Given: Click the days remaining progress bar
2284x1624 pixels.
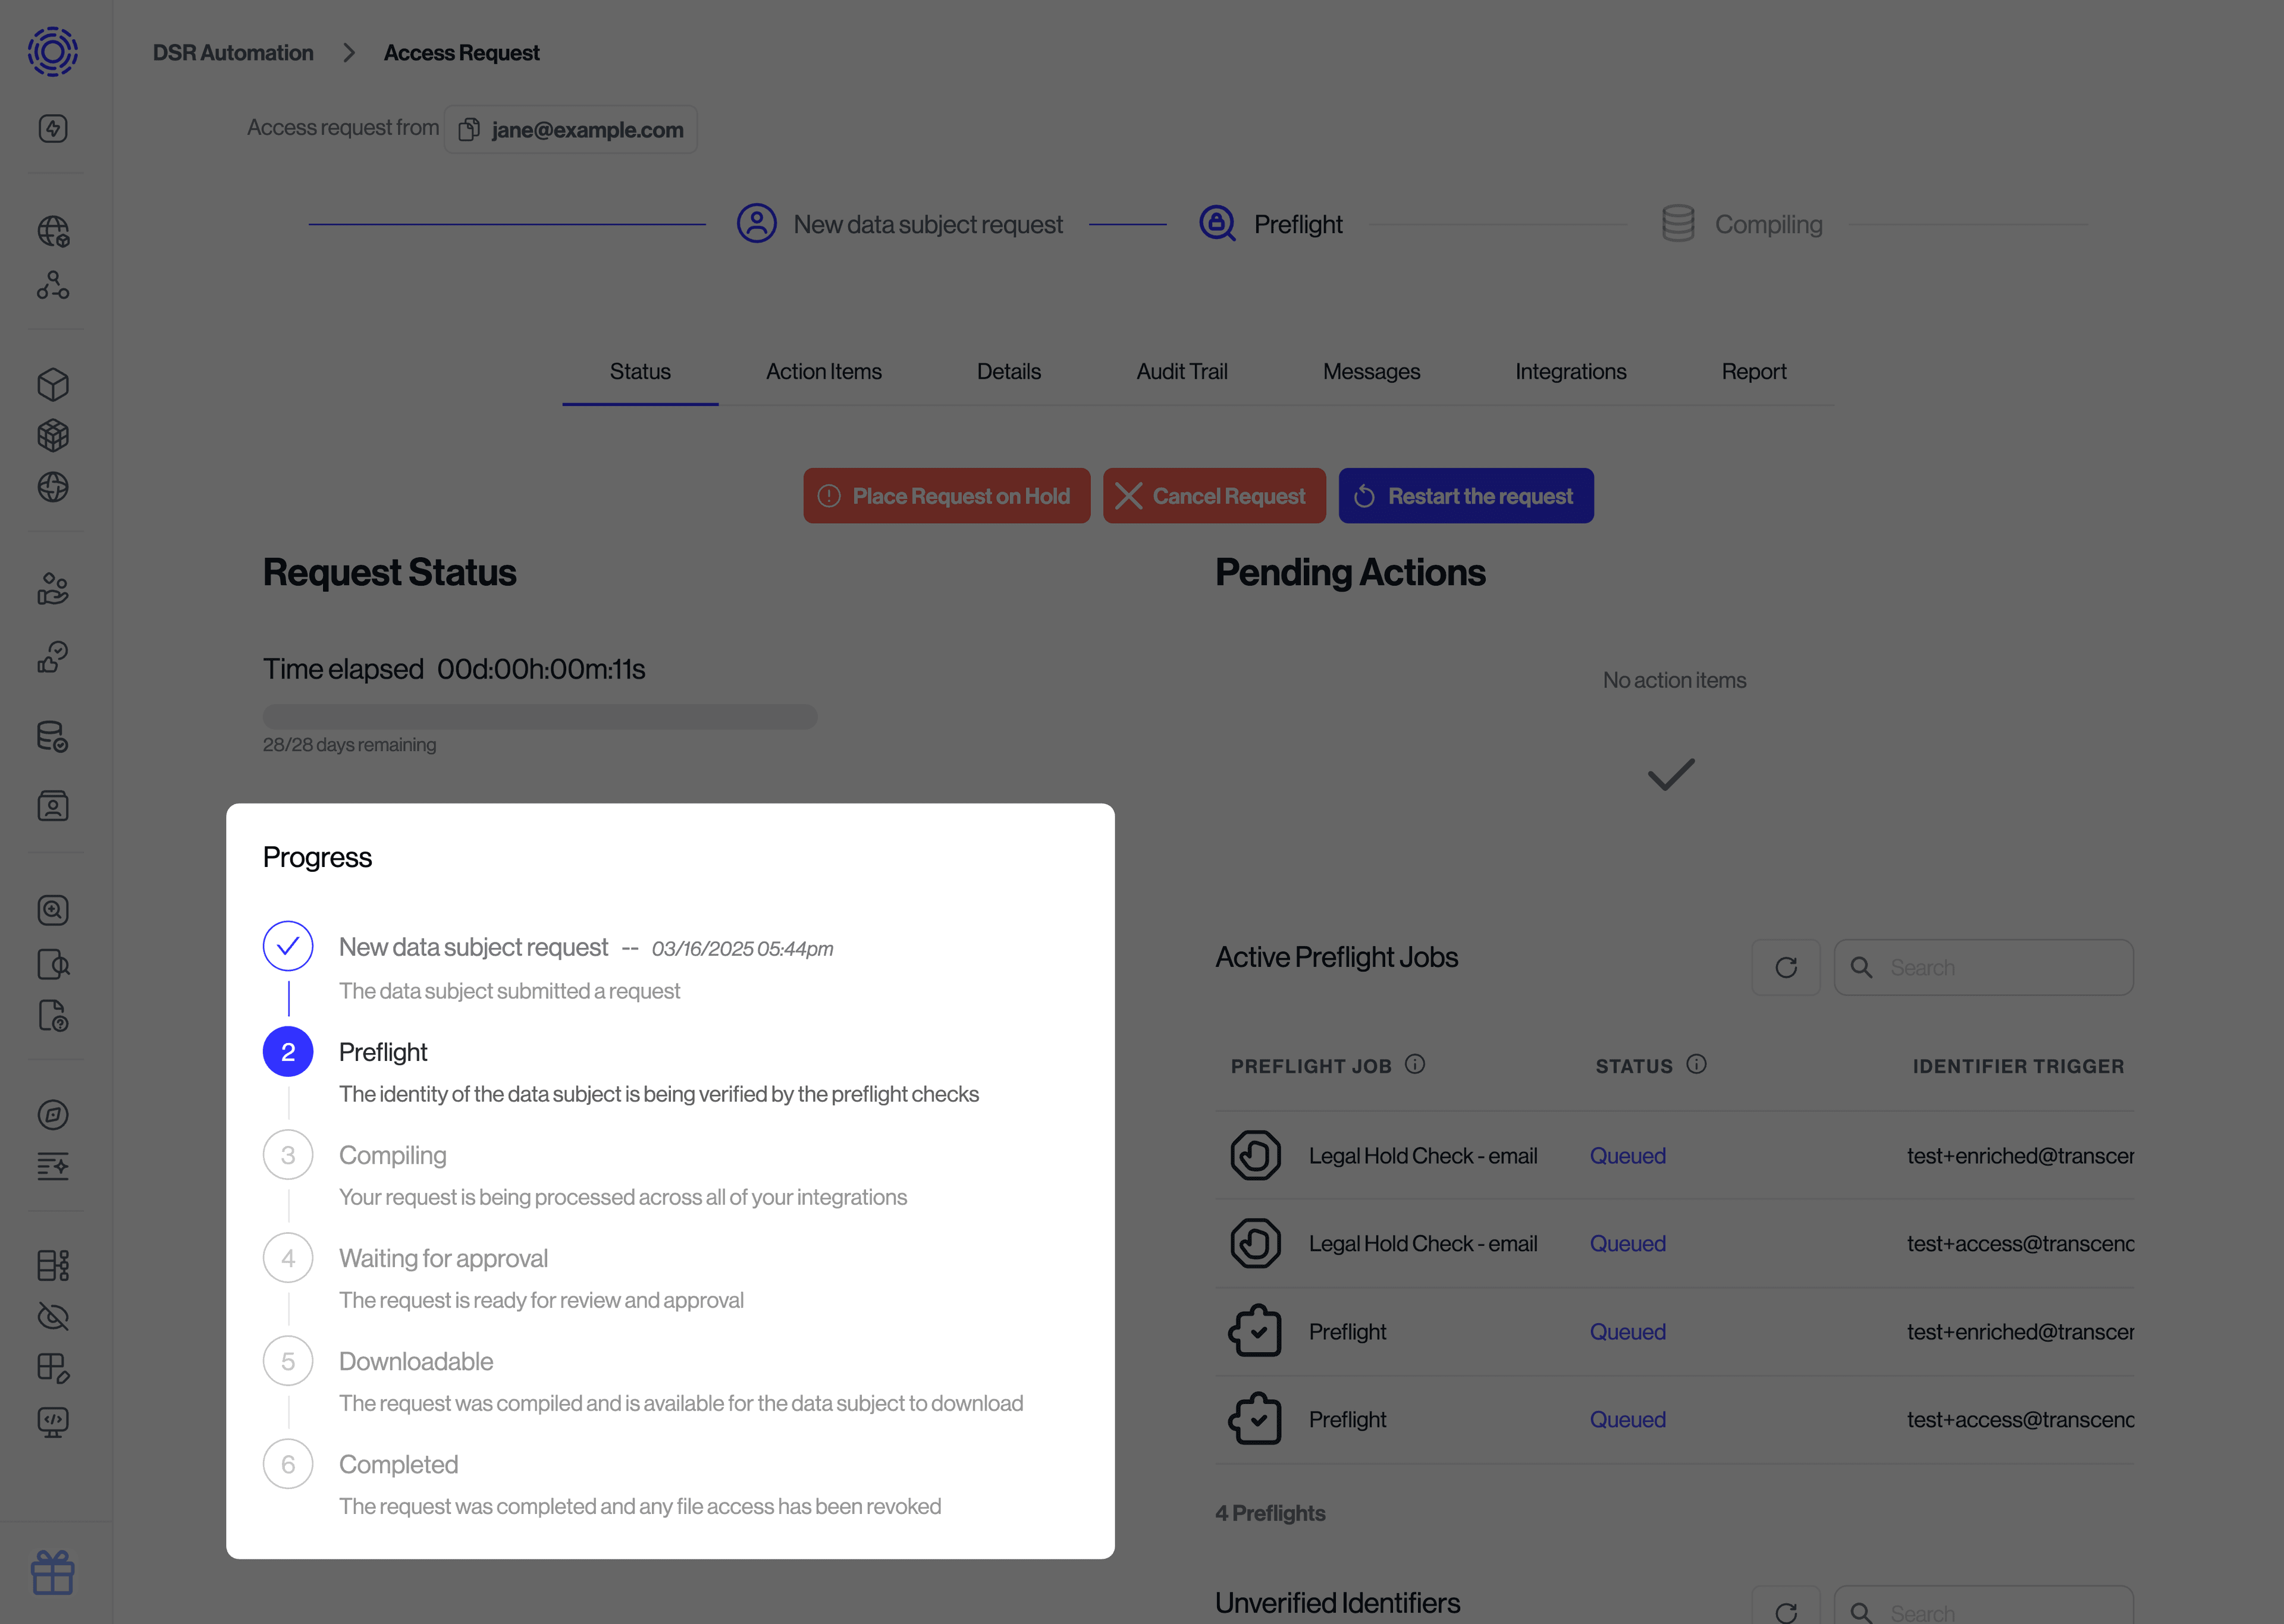Looking at the screenshot, I should coord(540,716).
